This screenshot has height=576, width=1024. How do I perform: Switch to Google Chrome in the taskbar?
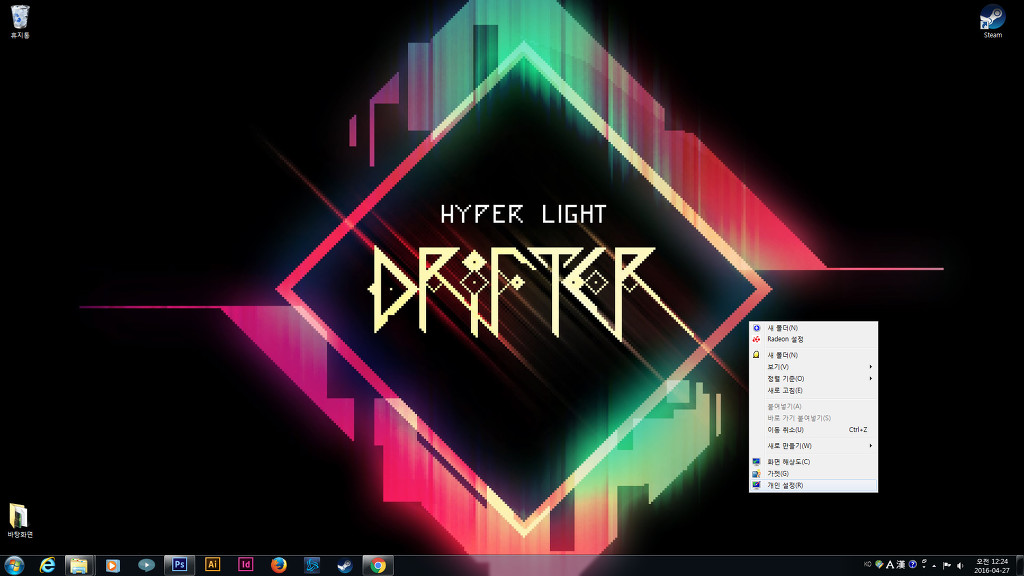(378, 565)
